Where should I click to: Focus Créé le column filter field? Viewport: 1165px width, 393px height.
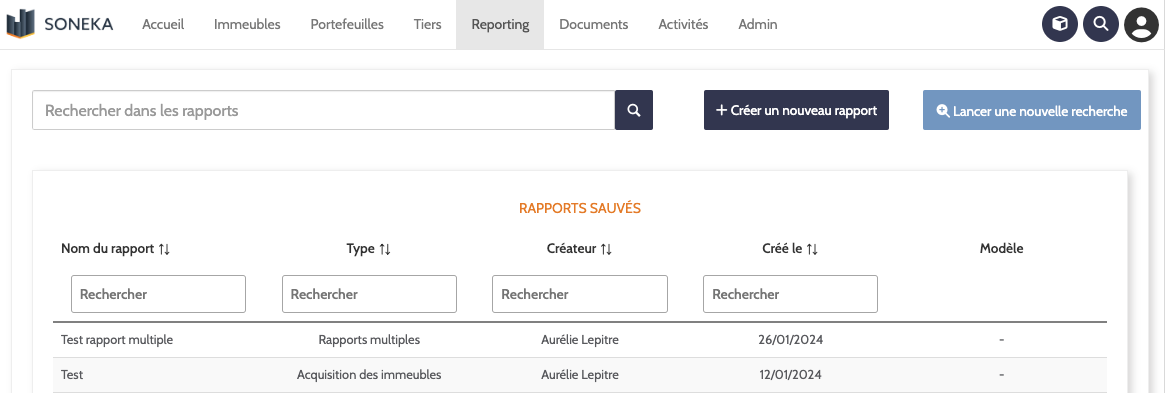pos(791,294)
